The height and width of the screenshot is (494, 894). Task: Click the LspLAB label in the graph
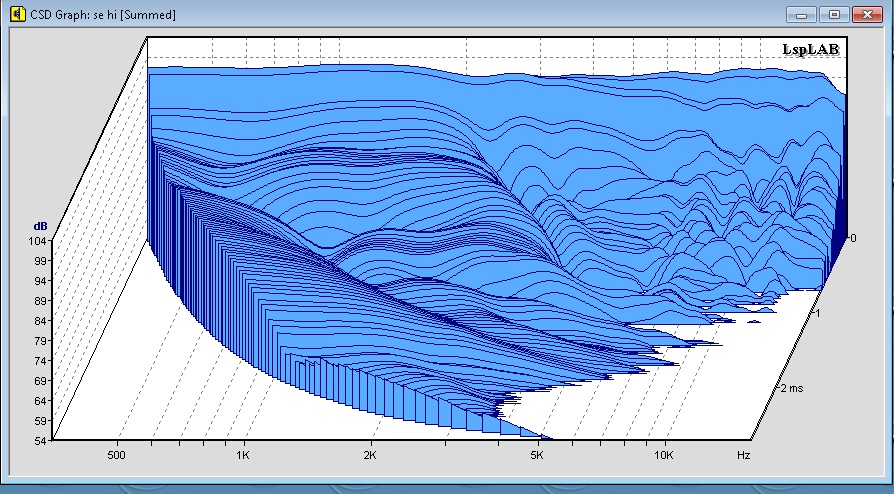pos(810,50)
